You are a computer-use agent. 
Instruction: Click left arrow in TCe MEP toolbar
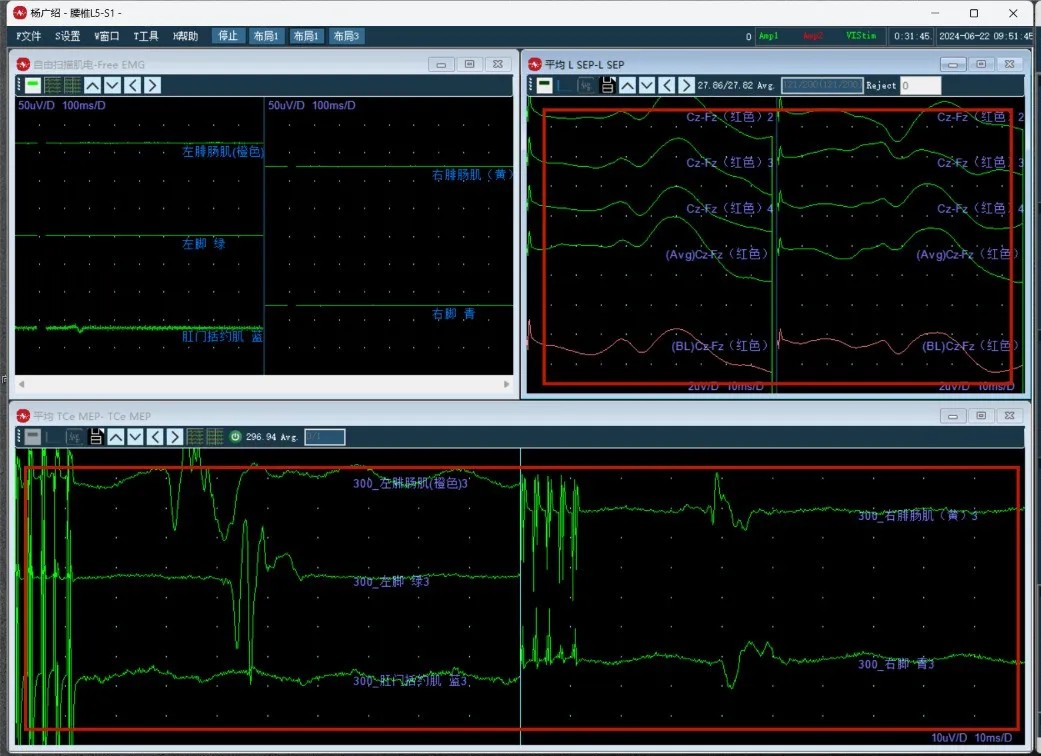pos(155,437)
